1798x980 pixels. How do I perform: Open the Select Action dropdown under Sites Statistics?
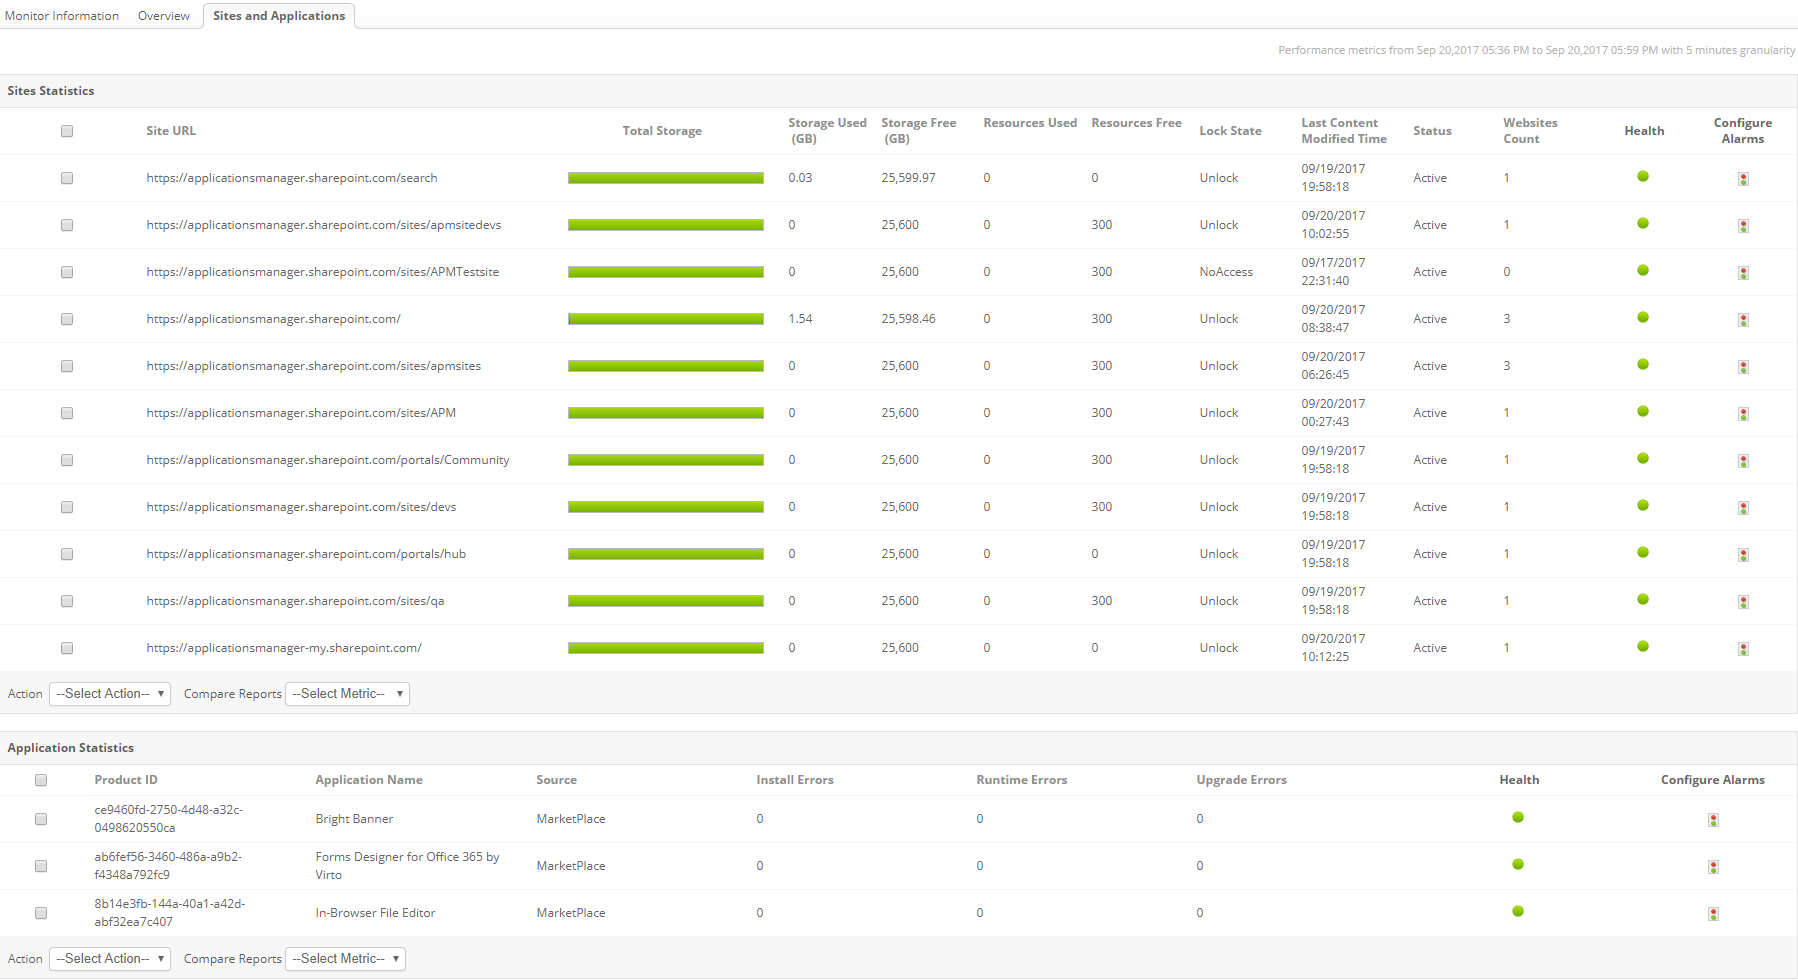[110, 694]
